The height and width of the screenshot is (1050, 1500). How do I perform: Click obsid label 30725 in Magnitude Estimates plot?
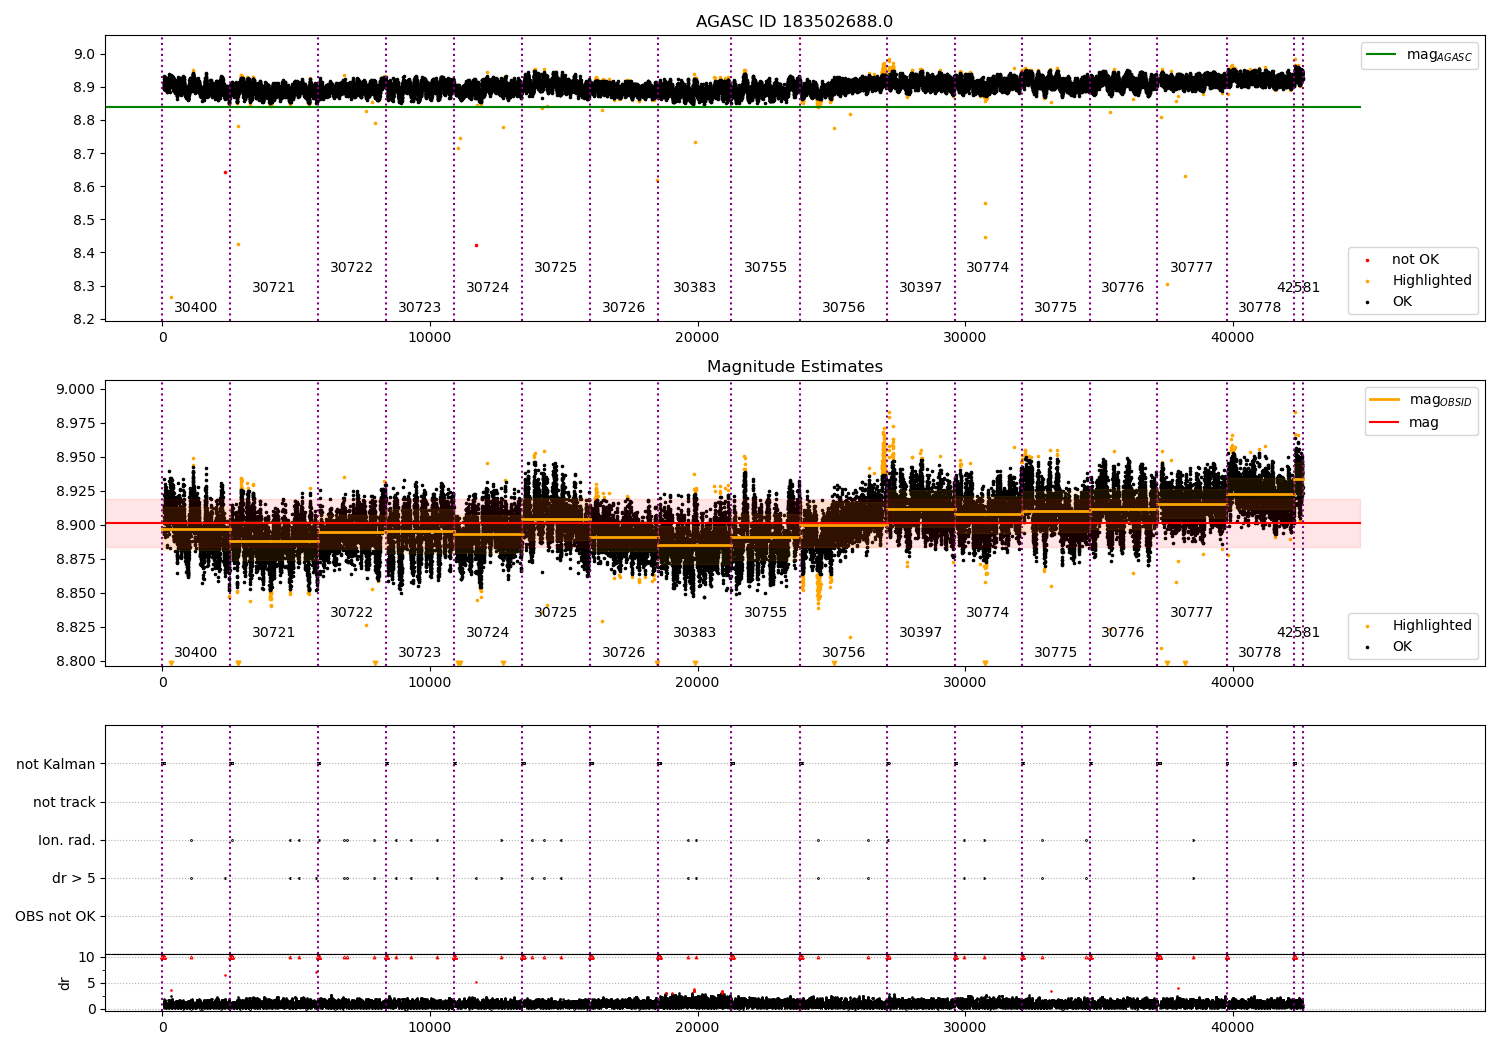[555, 613]
